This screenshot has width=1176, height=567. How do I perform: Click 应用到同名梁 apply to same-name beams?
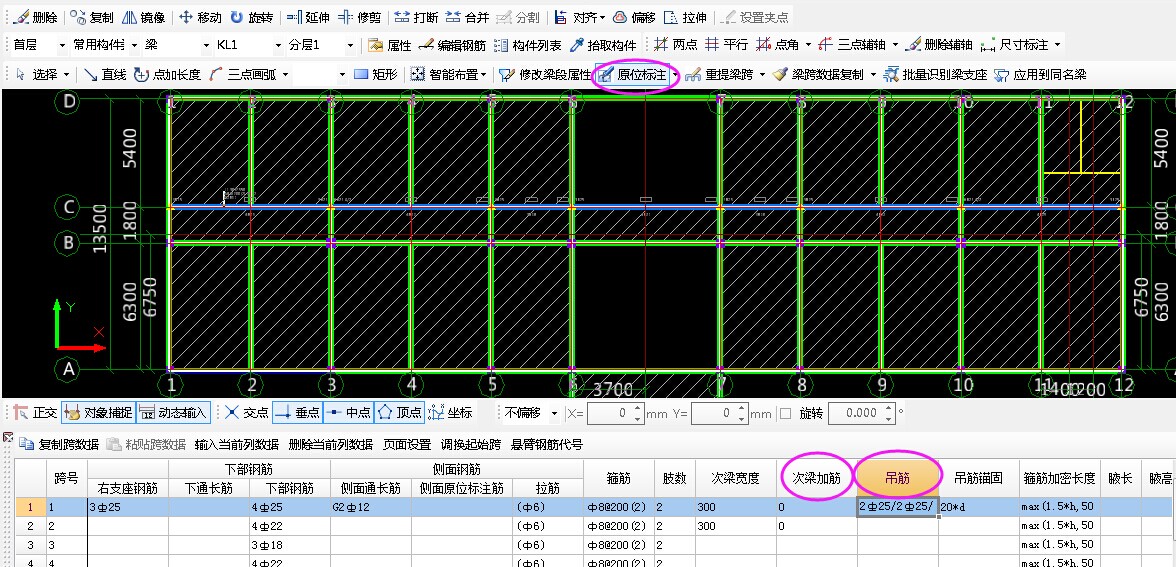click(1040, 74)
